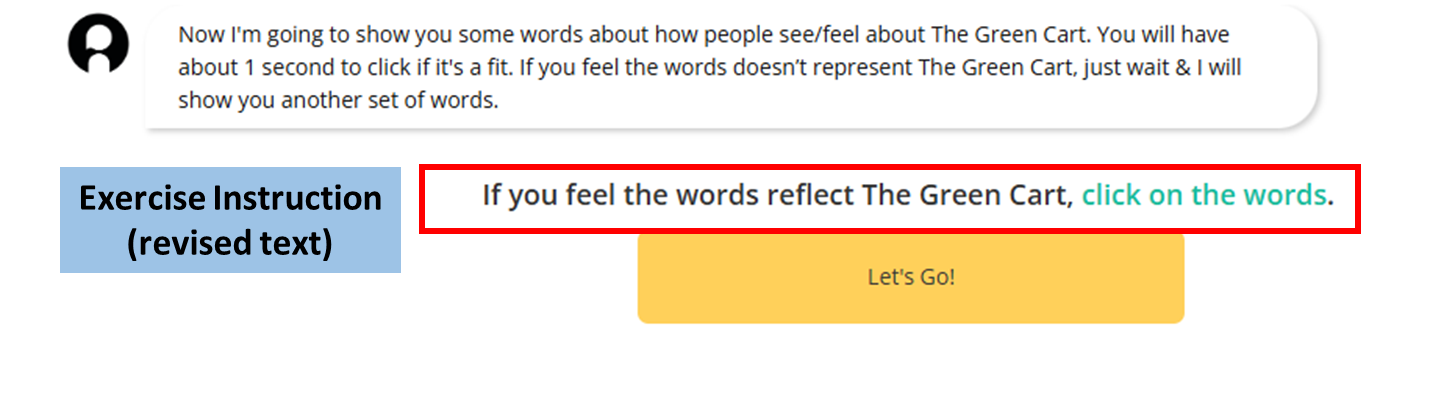1451x417 pixels.
Task: Click the user avatar icon
Action: coord(98,46)
